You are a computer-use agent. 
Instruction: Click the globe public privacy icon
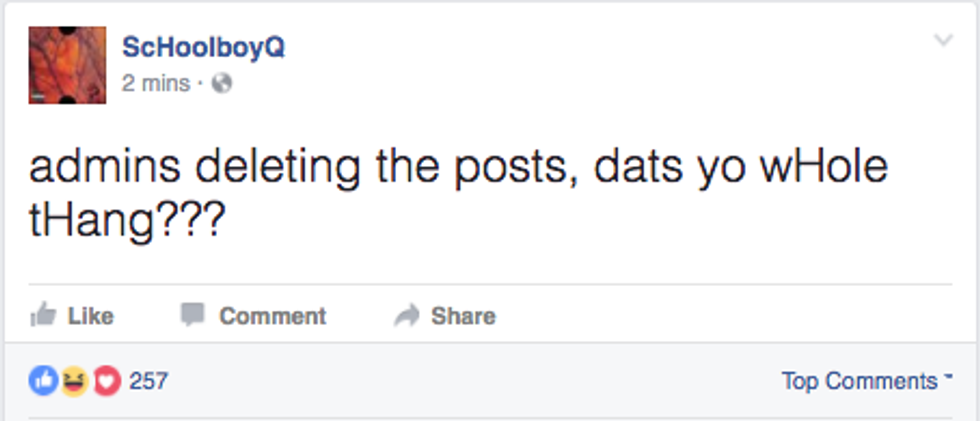[x=222, y=84]
